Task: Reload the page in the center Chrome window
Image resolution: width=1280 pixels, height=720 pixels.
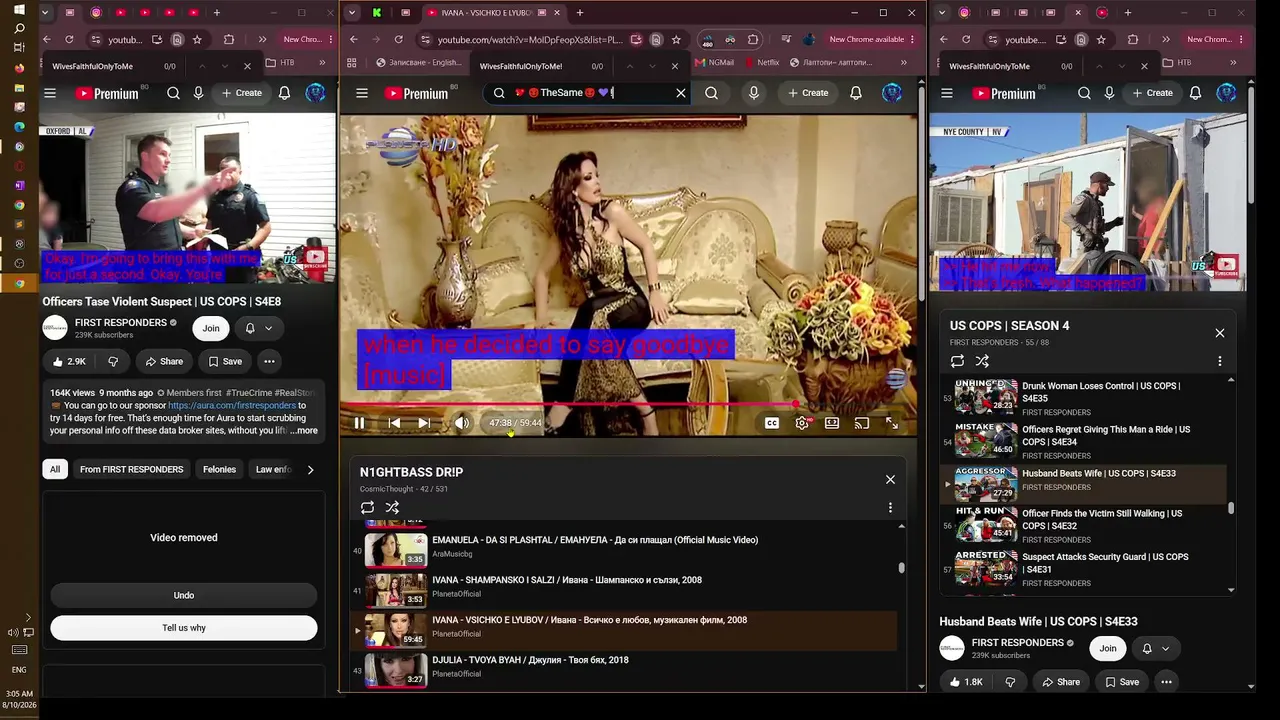Action: click(399, 40)
